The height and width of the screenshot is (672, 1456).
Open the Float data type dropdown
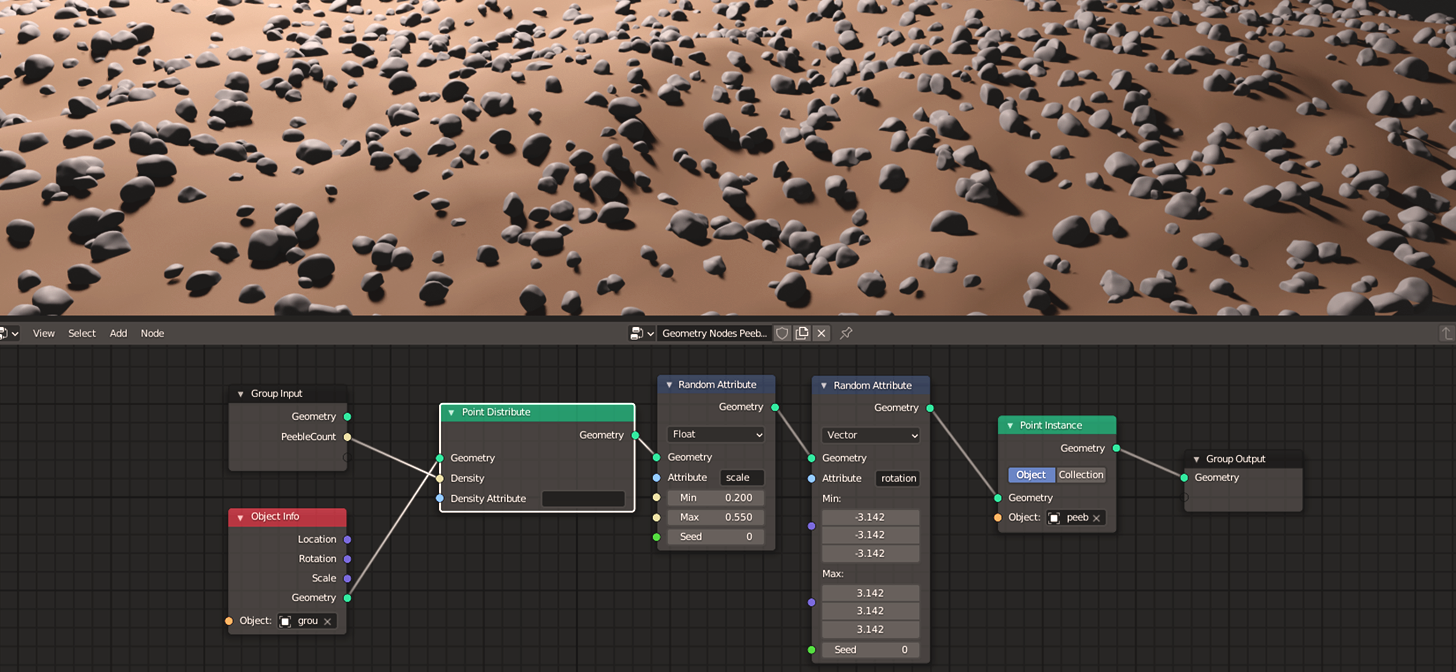coord(716,434)
